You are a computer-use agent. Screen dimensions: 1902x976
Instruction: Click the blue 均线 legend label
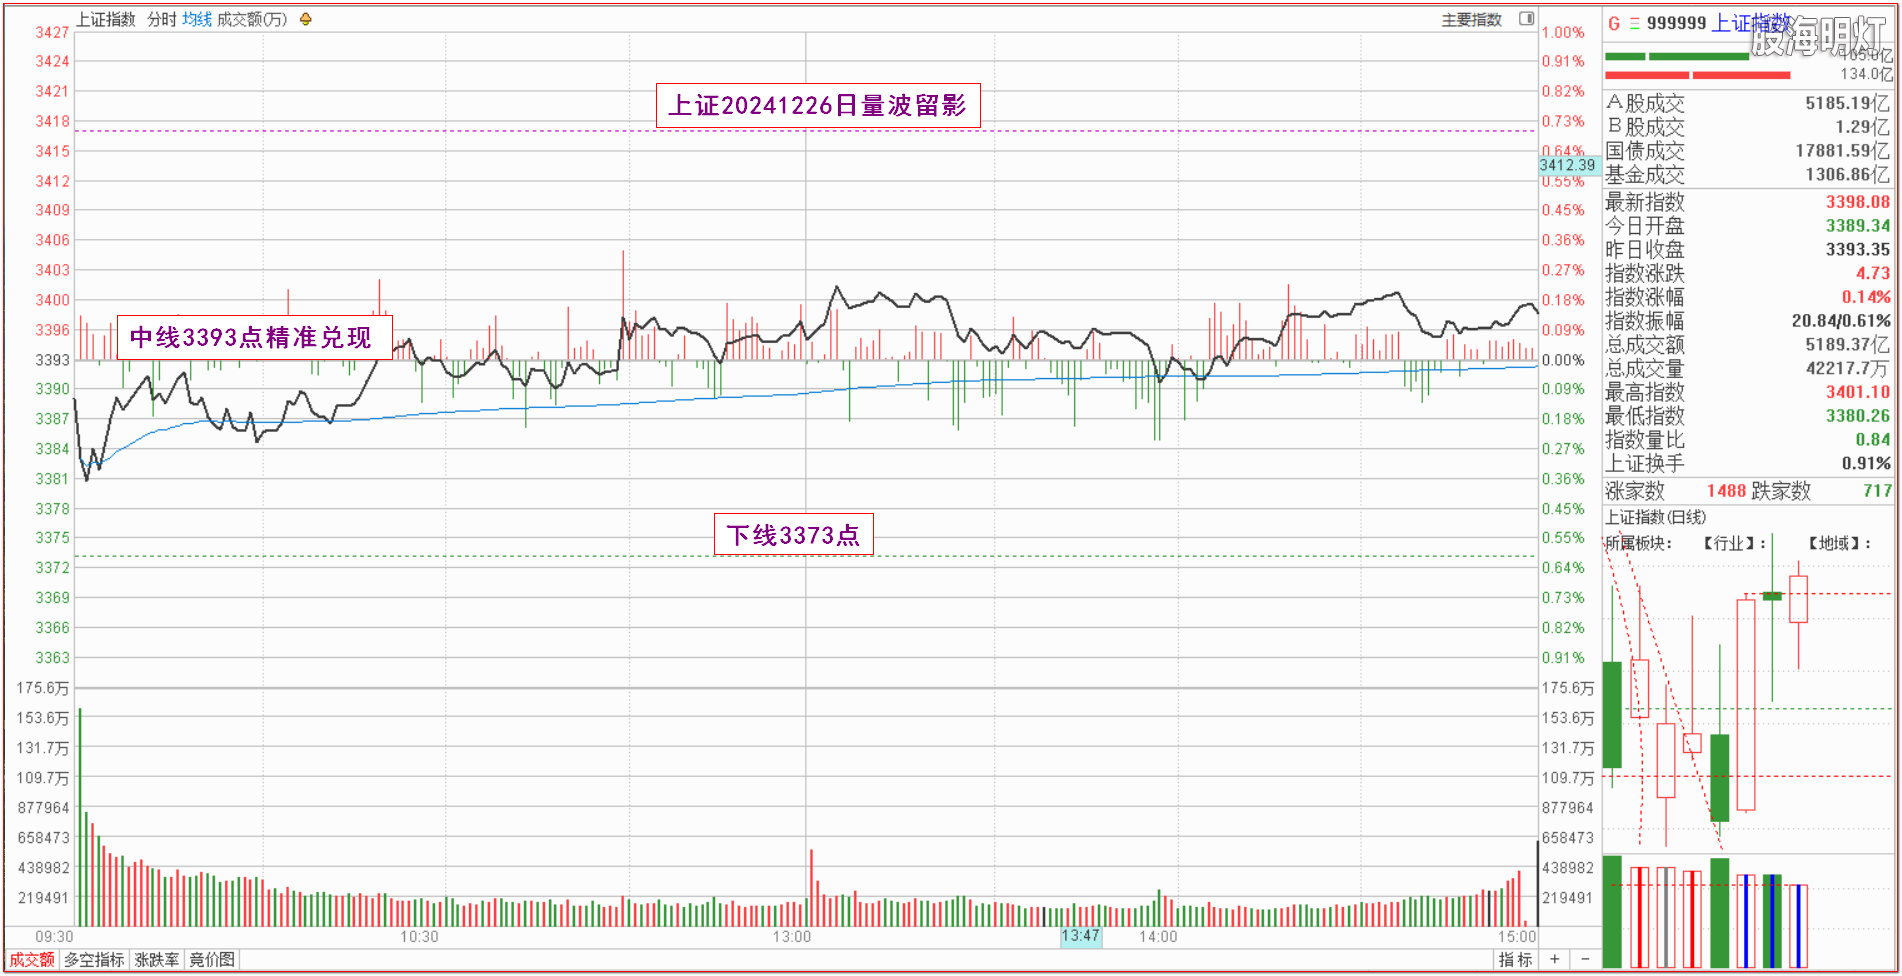click(197, 19)
